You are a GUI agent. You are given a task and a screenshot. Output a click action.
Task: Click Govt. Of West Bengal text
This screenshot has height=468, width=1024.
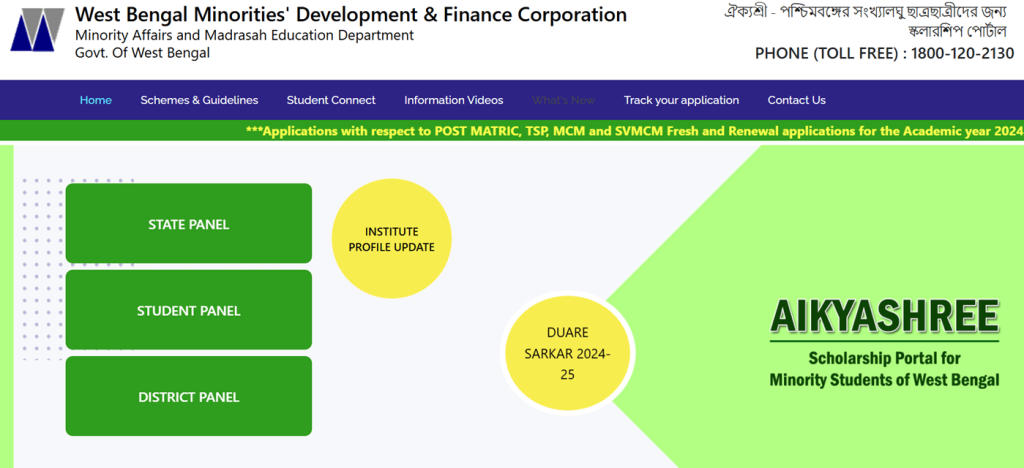tap(142, 53)
